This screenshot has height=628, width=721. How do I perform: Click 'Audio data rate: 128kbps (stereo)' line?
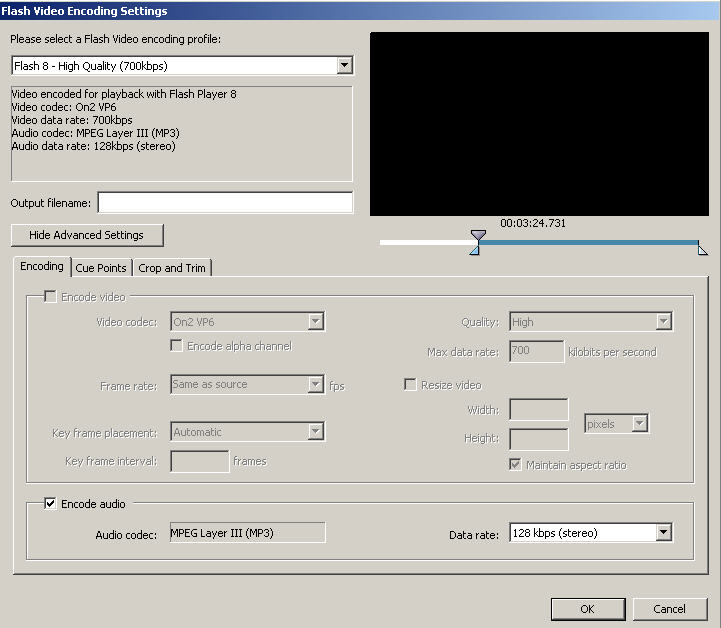(x=93, y=146)
